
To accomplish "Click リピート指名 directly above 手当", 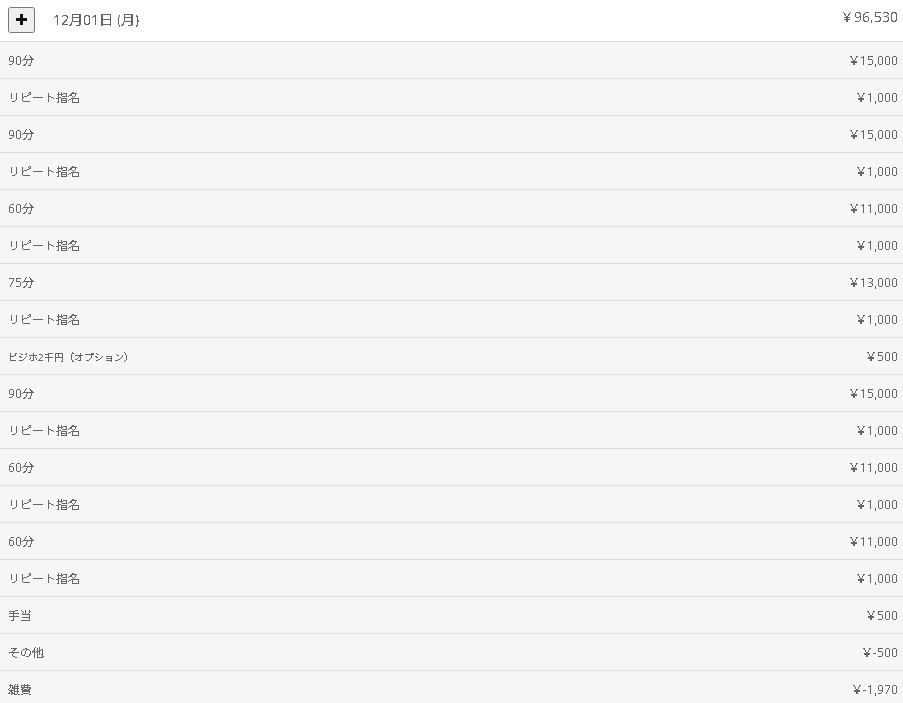I will point(44,579).
